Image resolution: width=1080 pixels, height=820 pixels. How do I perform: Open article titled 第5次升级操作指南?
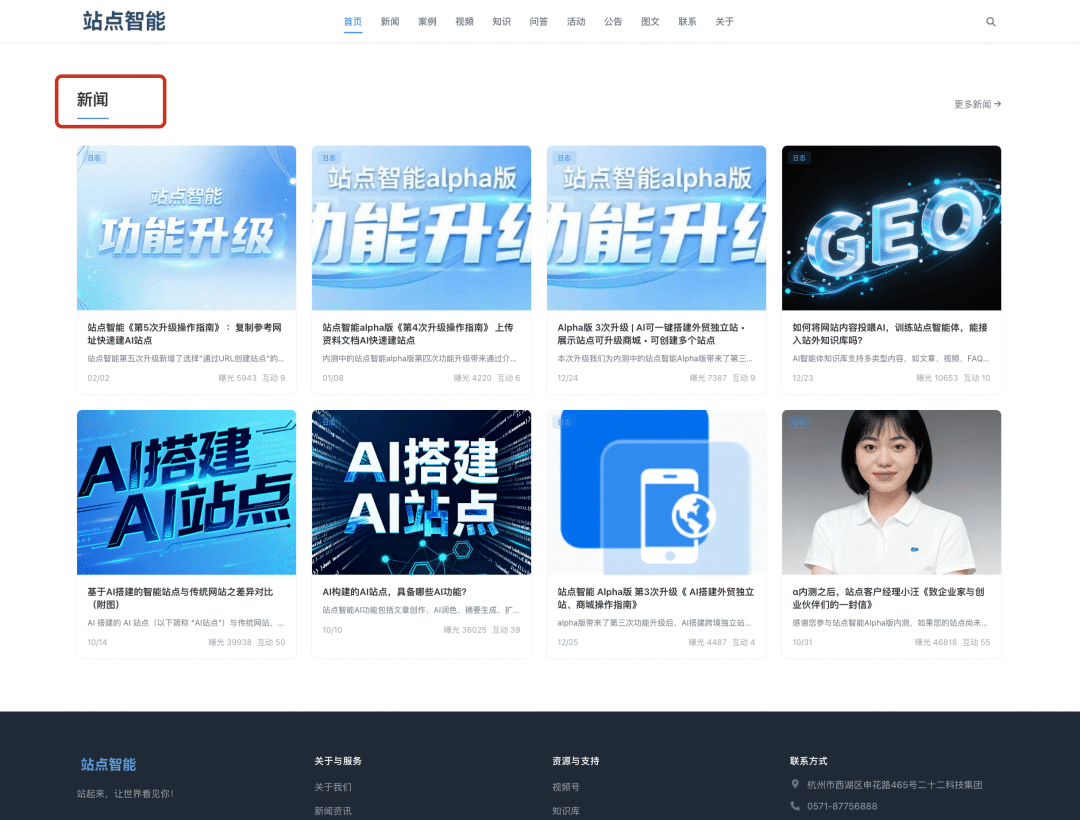click(x=185, y=333)
